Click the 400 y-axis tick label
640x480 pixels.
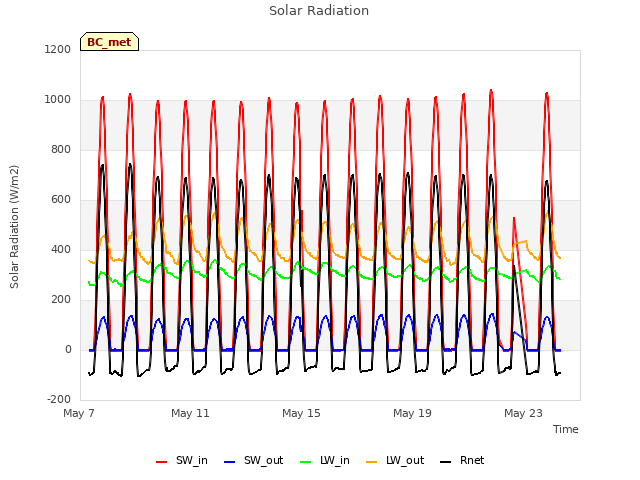point(61,250)
